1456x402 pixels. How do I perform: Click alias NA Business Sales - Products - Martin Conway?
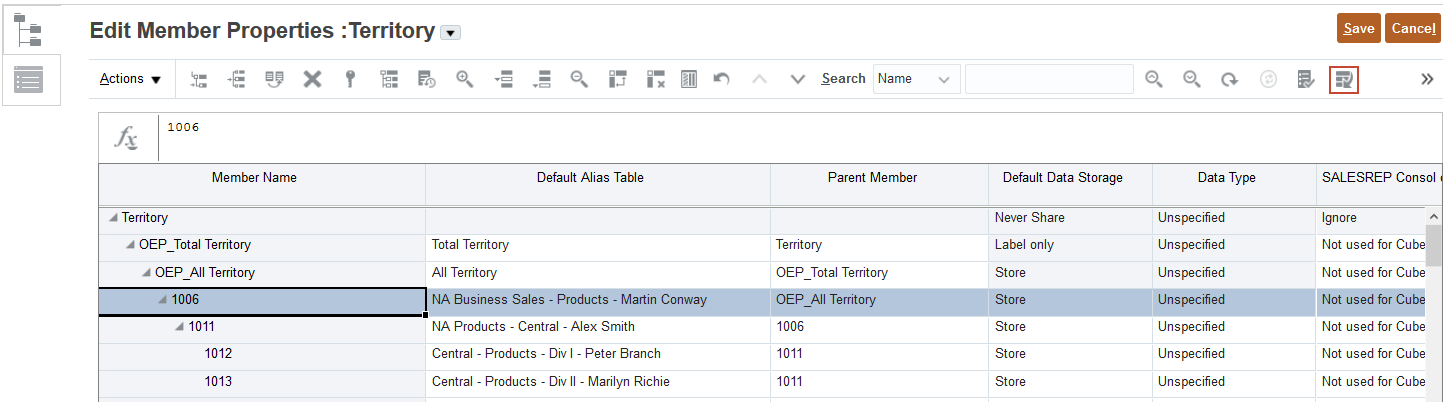pos(569,299)
